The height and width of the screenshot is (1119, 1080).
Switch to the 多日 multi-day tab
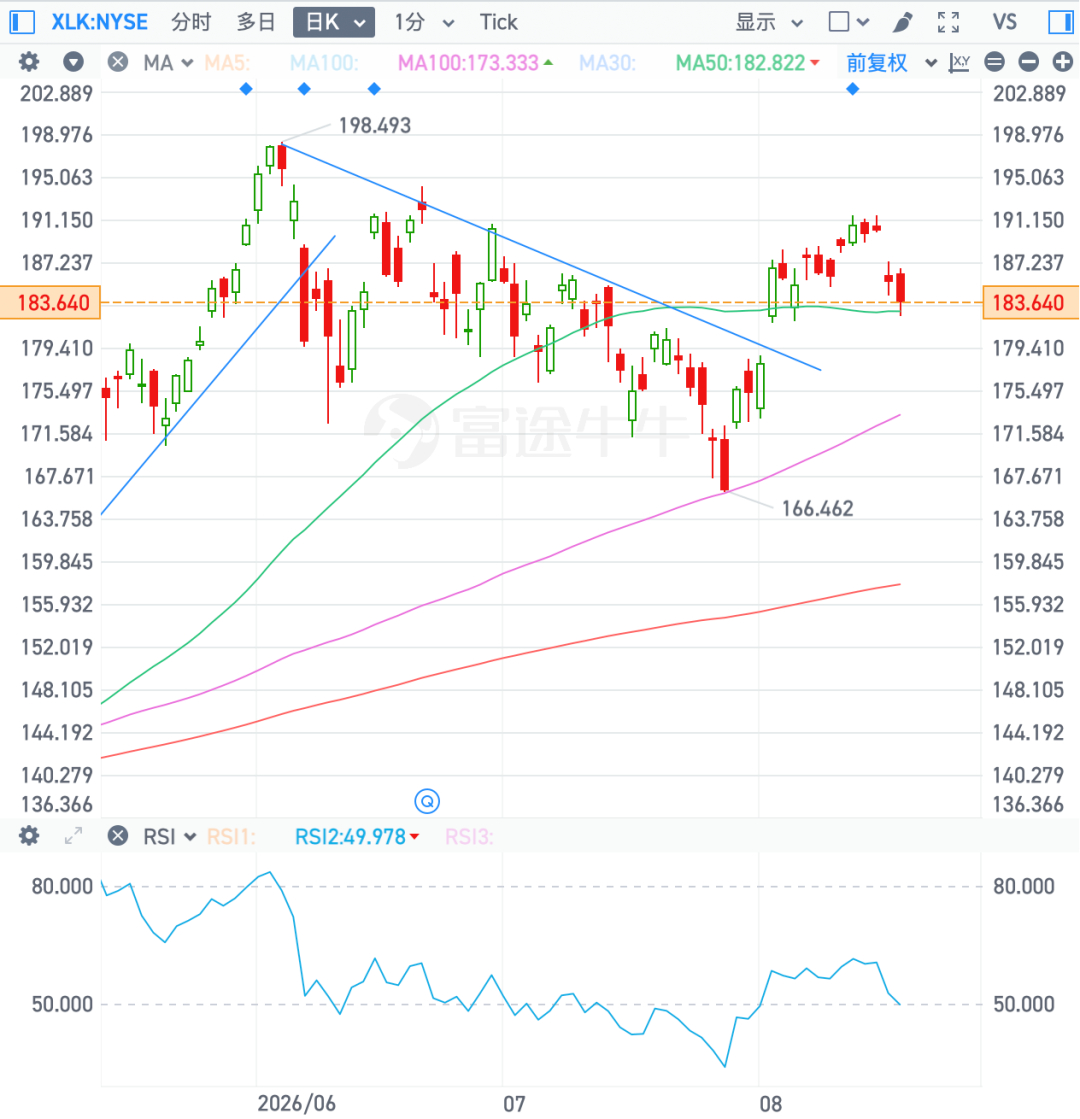[x=256, y=22]
